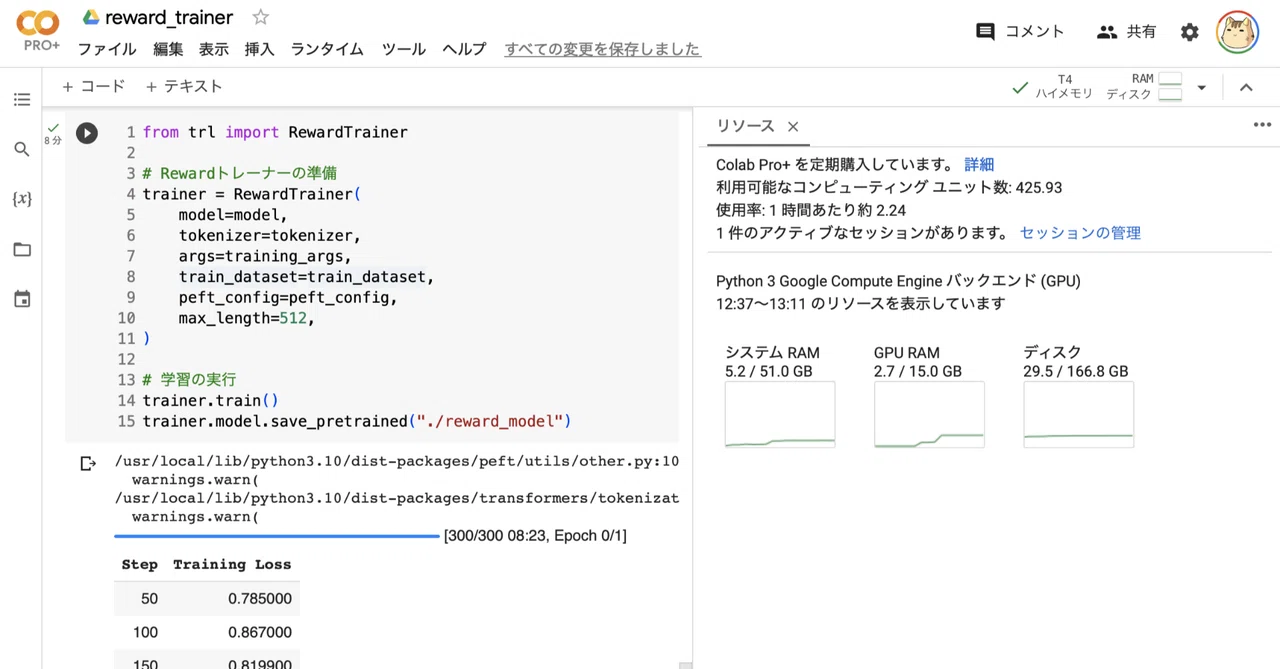The width and height of the screenshot is (1280, 669).
Task: Click the RAM/ディスク usage indicator
Action: click(x=1144, y=87)
